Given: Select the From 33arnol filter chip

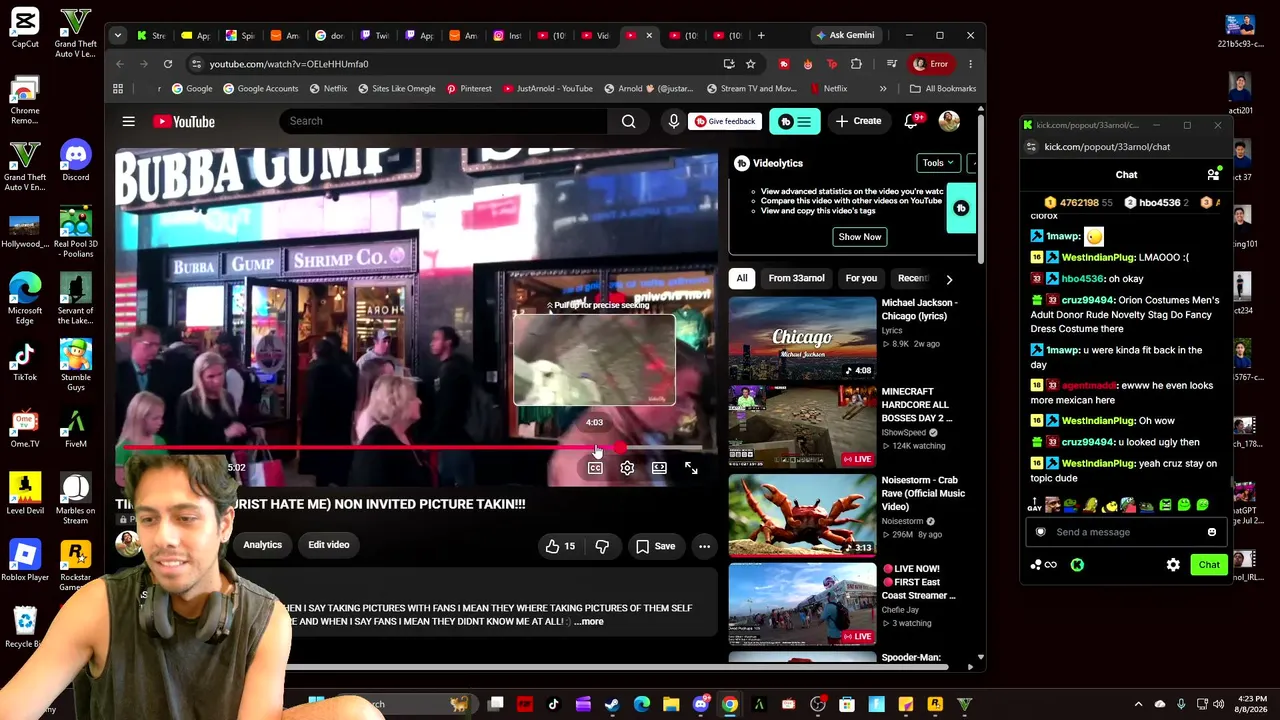Looking at the screenshot, I should 796,278.
